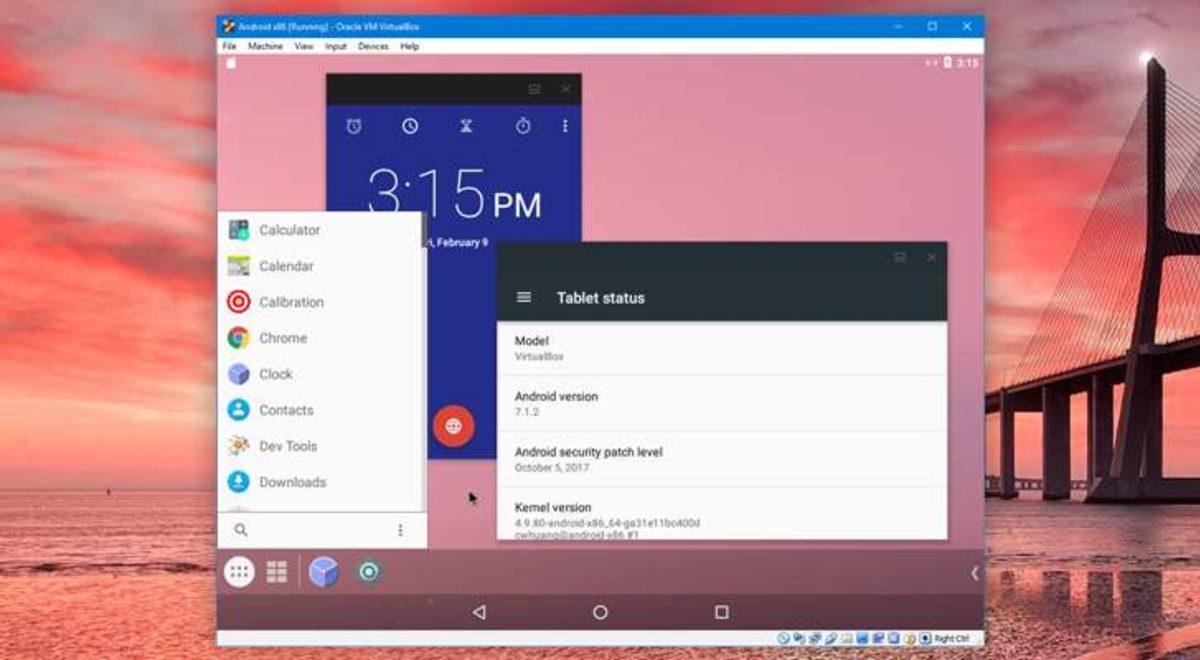Open the Devices menu in VirtualBox
Image resolution: width=1200 pixels, height=660 pixels.
372,46
